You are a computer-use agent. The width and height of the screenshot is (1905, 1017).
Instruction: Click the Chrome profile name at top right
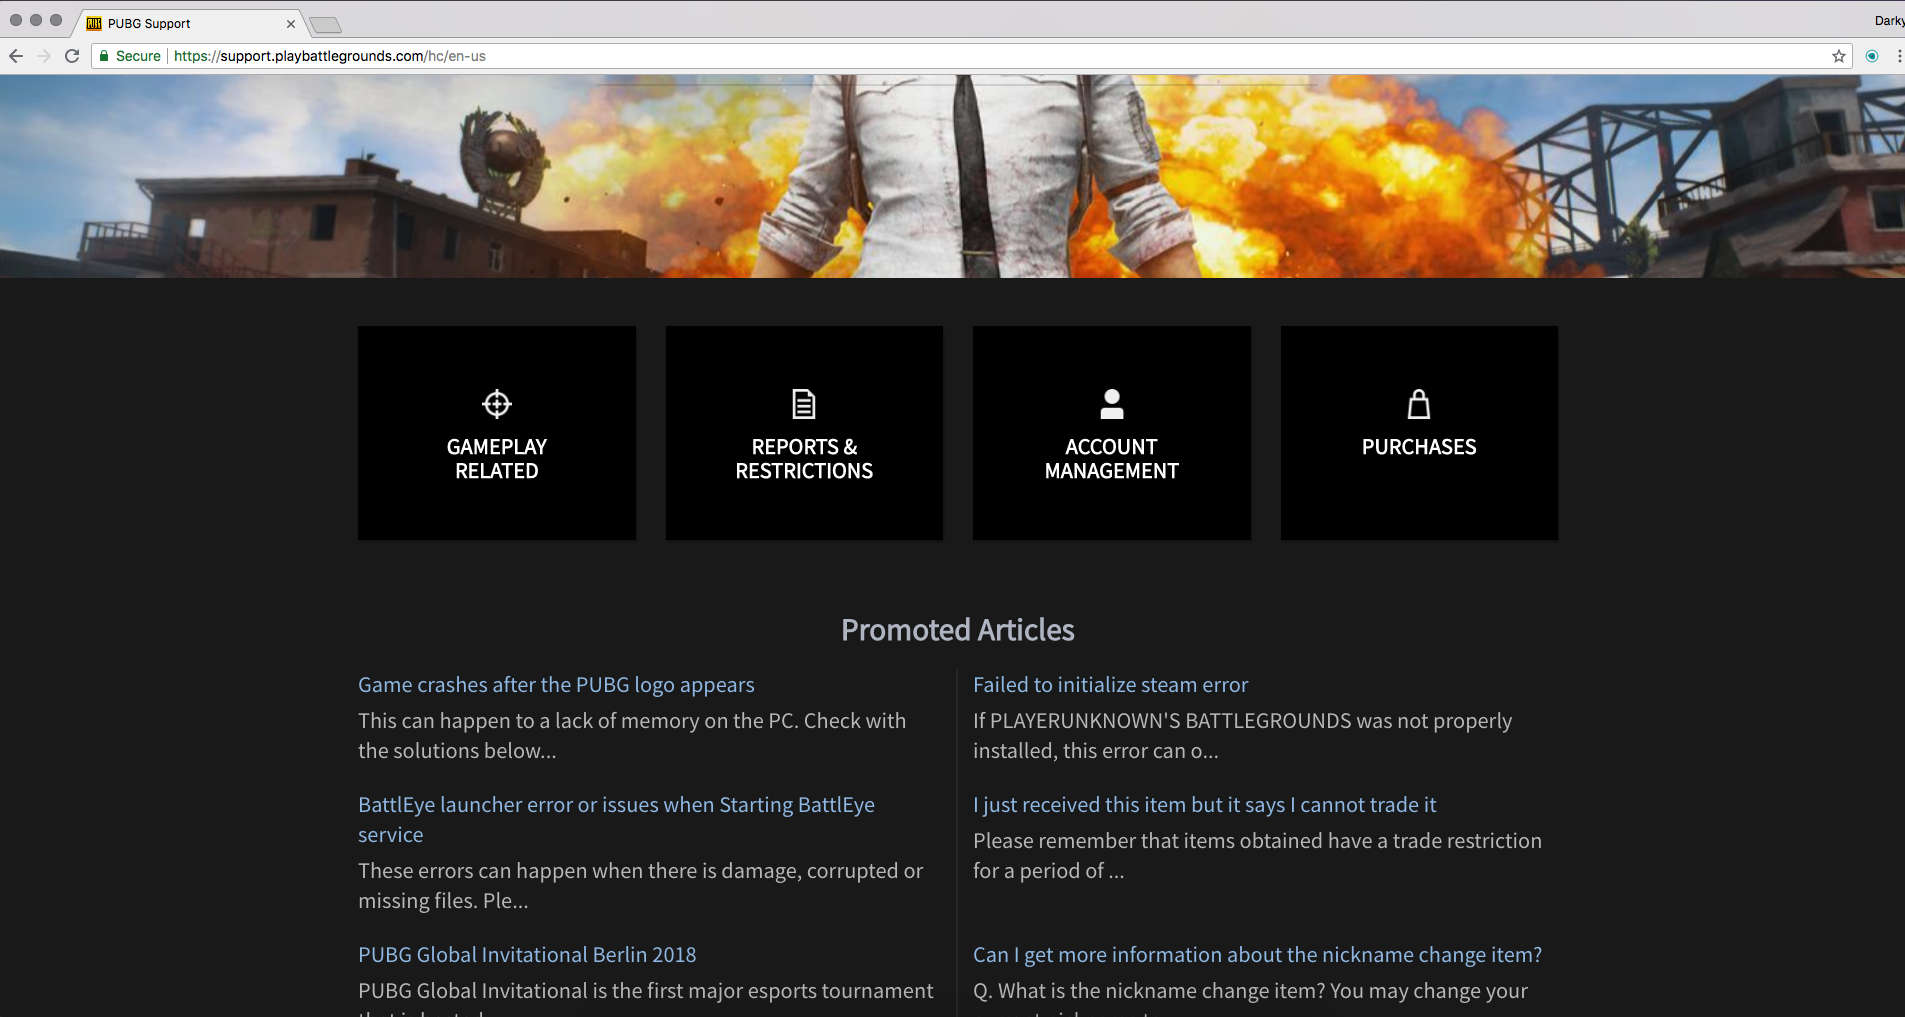[1889, 21]
